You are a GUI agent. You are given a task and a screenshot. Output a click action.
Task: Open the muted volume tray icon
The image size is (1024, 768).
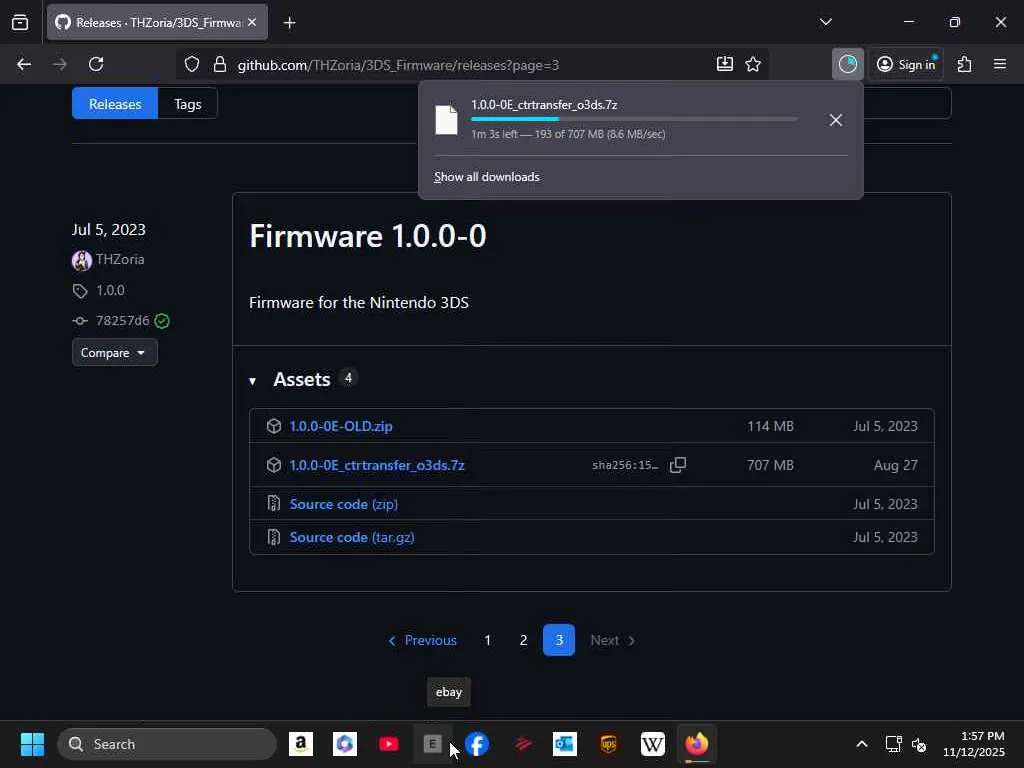tap(919, 744)
